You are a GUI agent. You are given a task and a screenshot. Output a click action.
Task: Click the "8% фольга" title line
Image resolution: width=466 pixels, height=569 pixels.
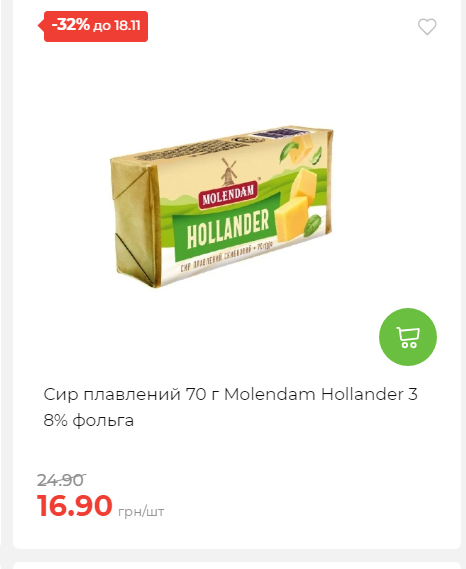(x=89, y=421)
